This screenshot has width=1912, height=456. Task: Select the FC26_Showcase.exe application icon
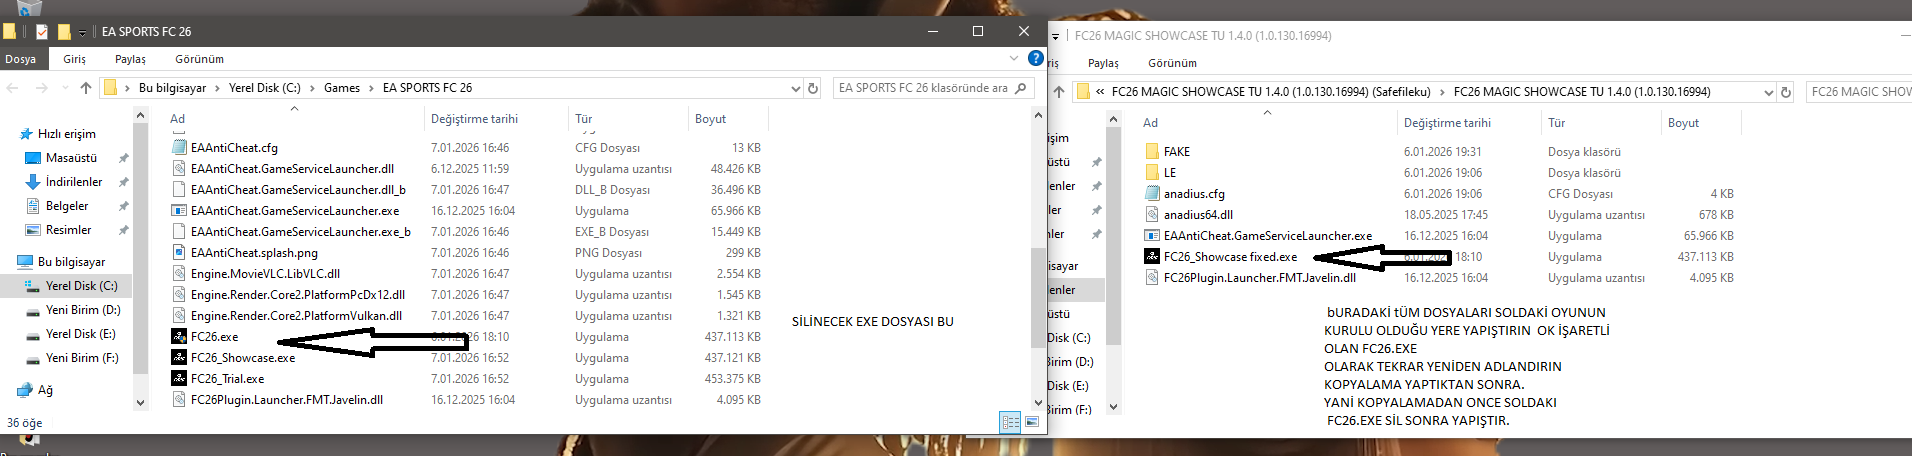[x=179, y=358]
